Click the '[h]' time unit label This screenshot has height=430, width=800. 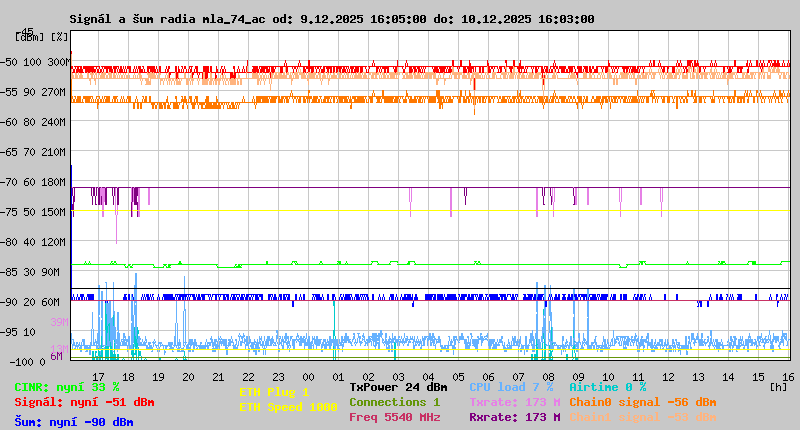(778, 387)
